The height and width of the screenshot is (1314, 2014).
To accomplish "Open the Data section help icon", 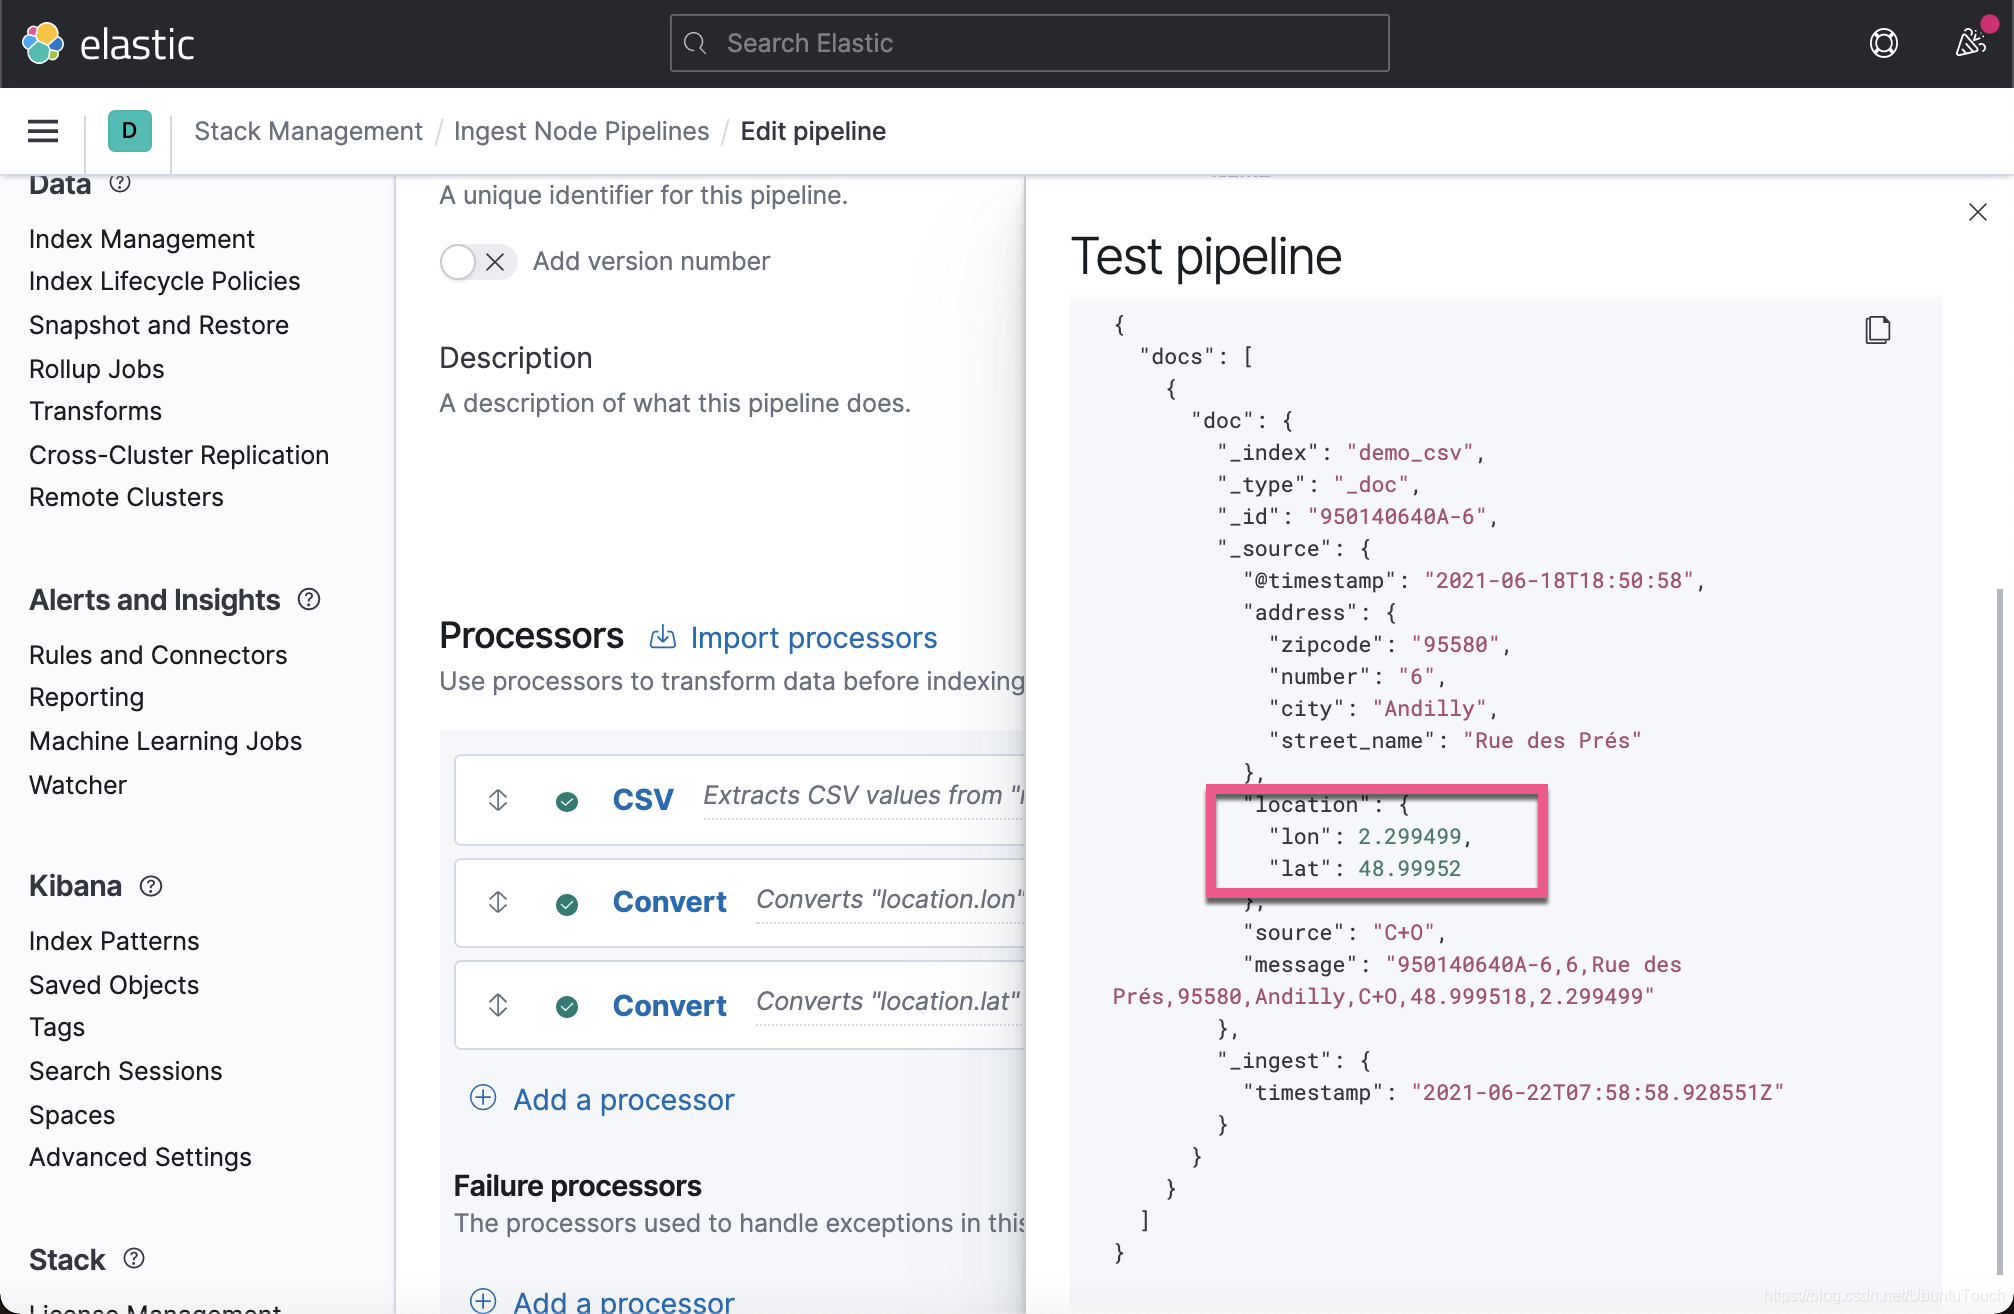I will click(x=121, y=183).
